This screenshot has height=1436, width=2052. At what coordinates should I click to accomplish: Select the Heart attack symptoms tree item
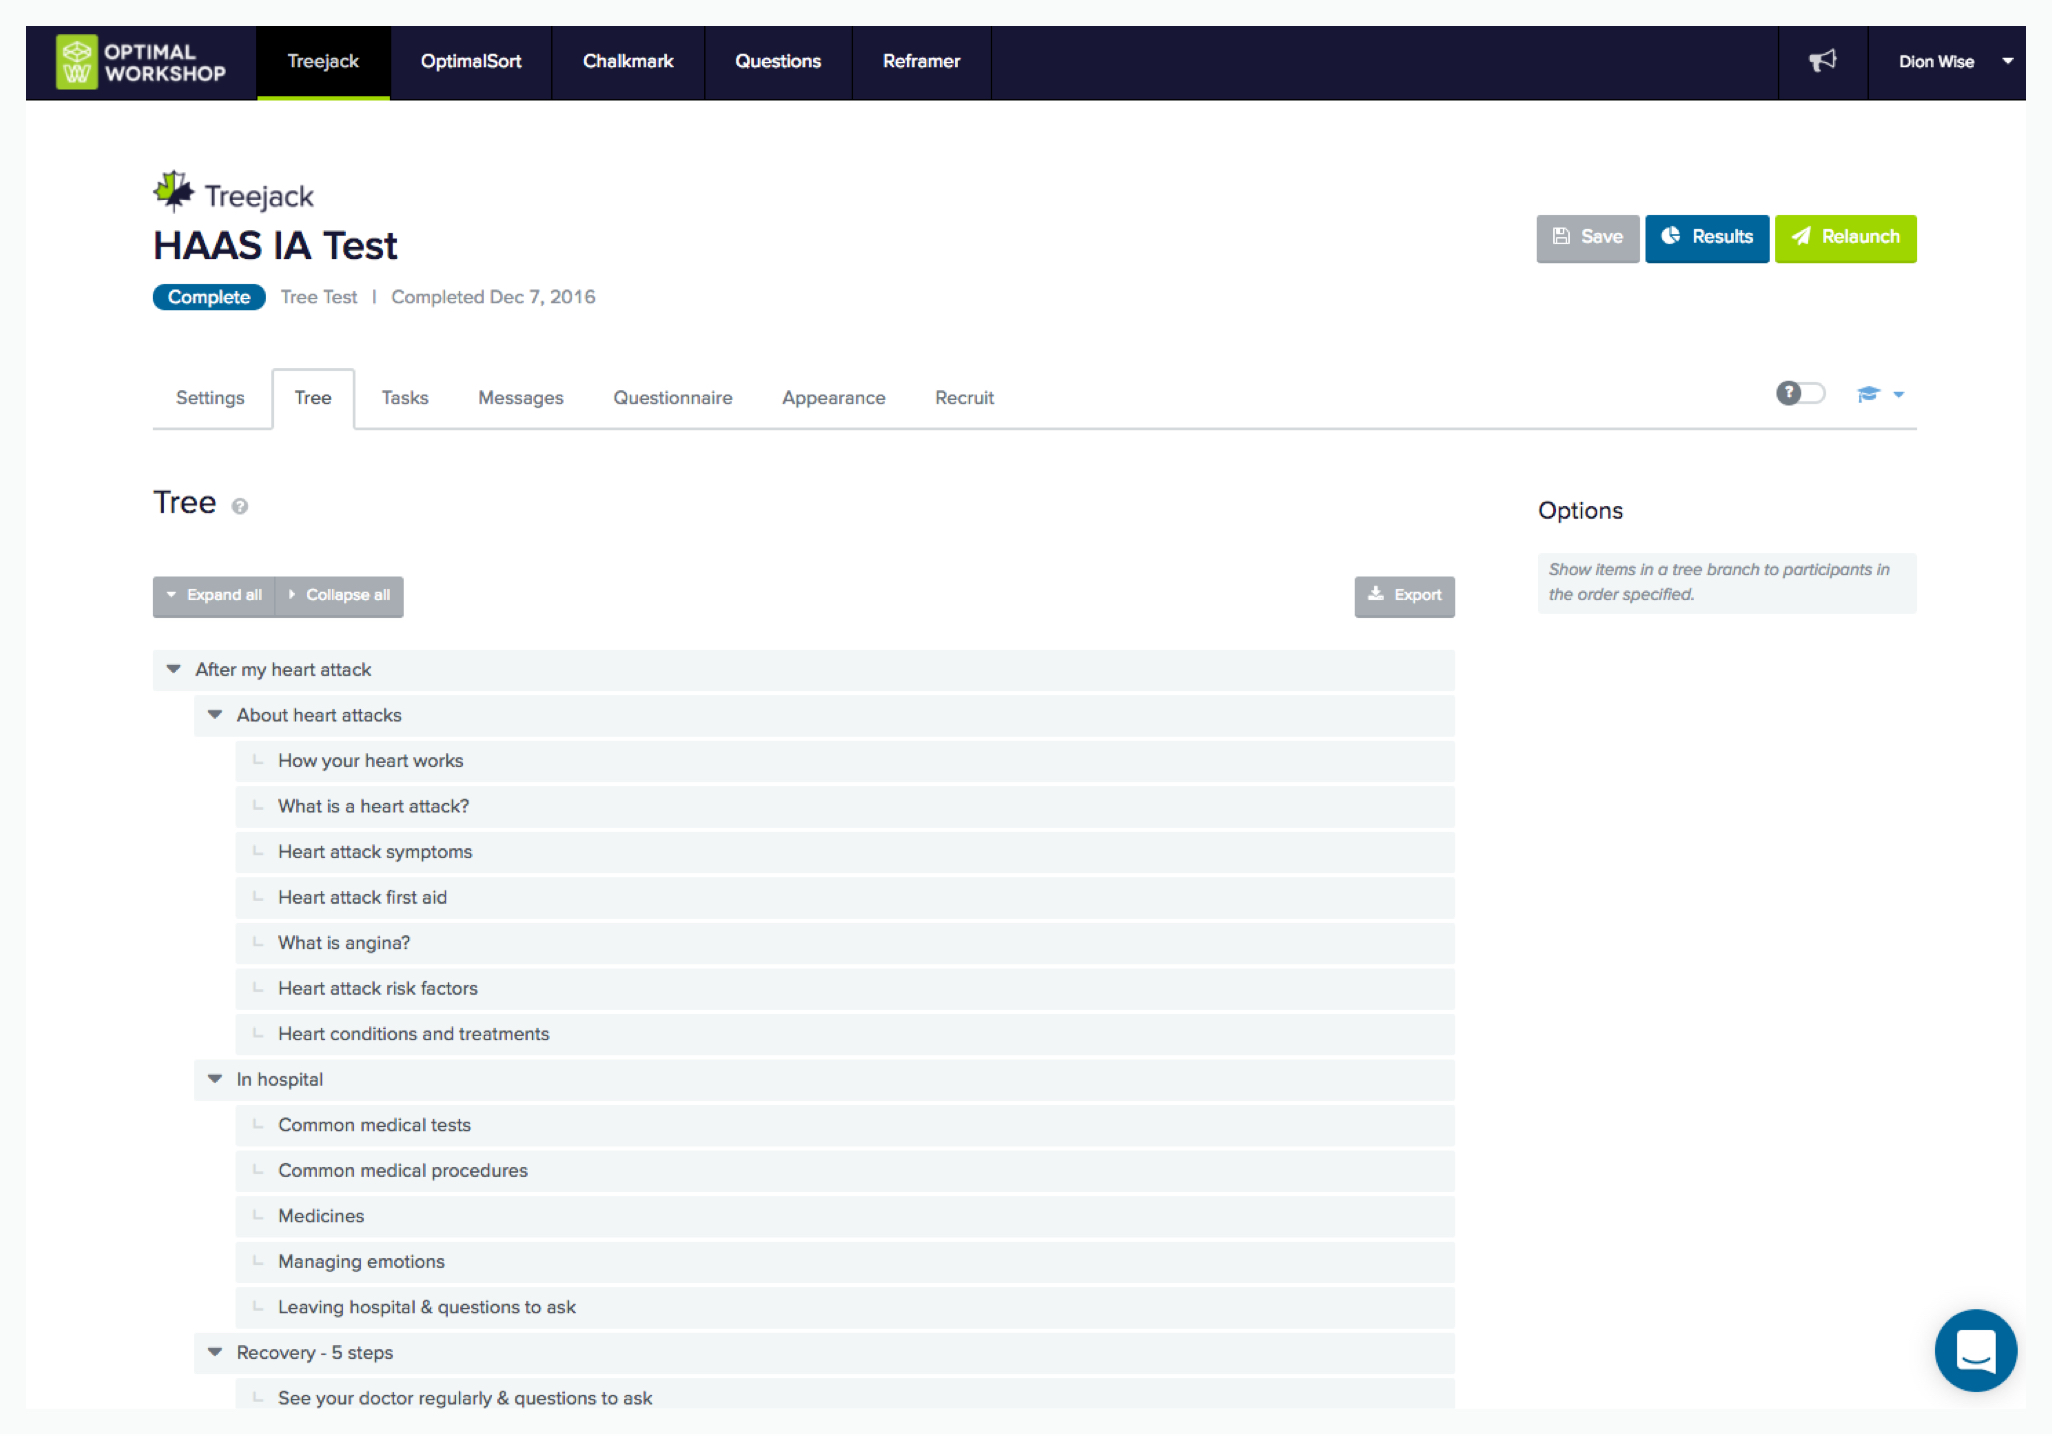tap(375, 851)
